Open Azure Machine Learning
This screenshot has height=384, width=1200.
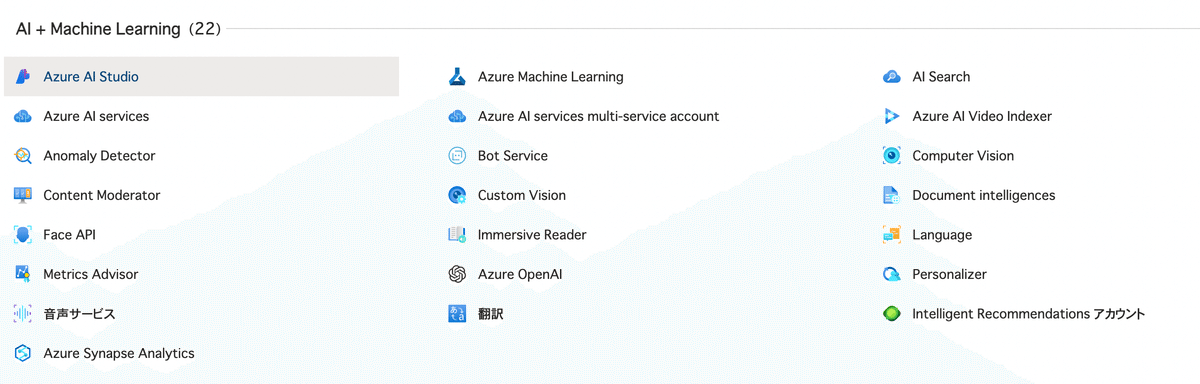551,77
